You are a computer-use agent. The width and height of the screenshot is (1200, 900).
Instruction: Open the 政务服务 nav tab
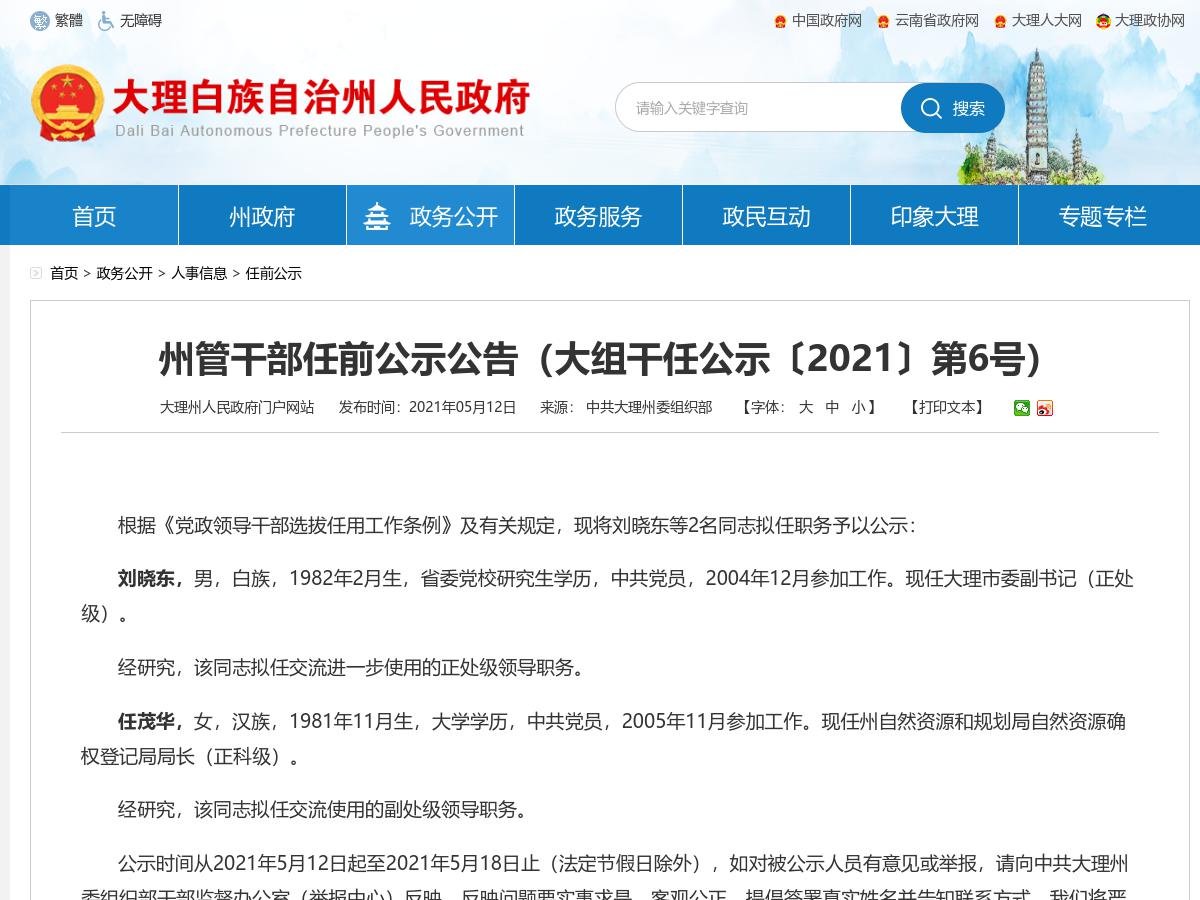coord(598,216)
